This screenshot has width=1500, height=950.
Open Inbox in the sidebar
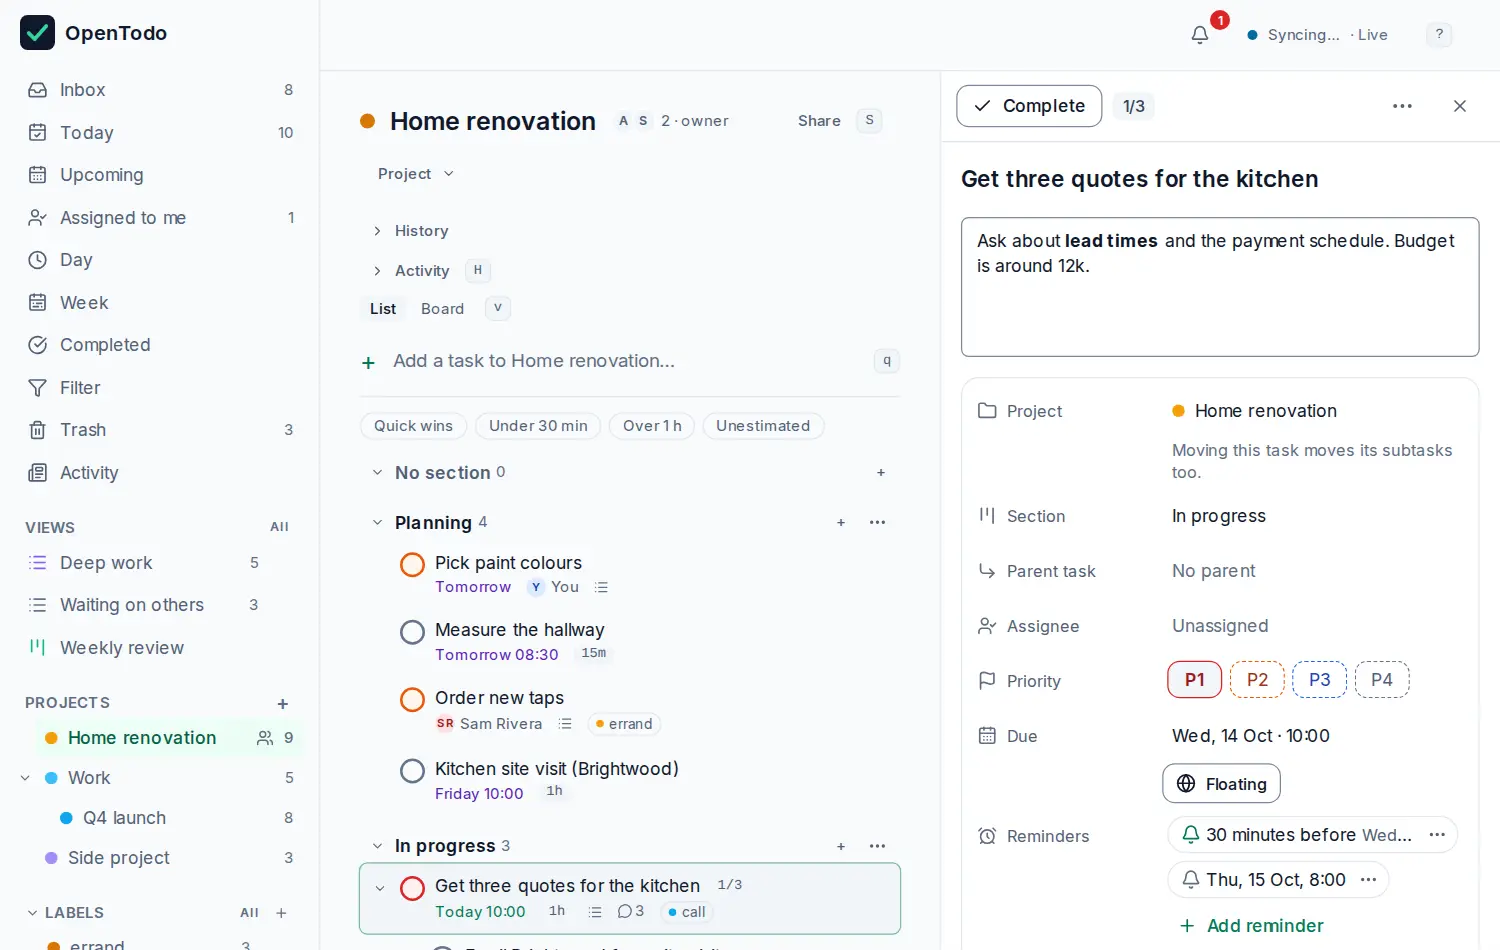pyautogui.click(x=161, y=90)
